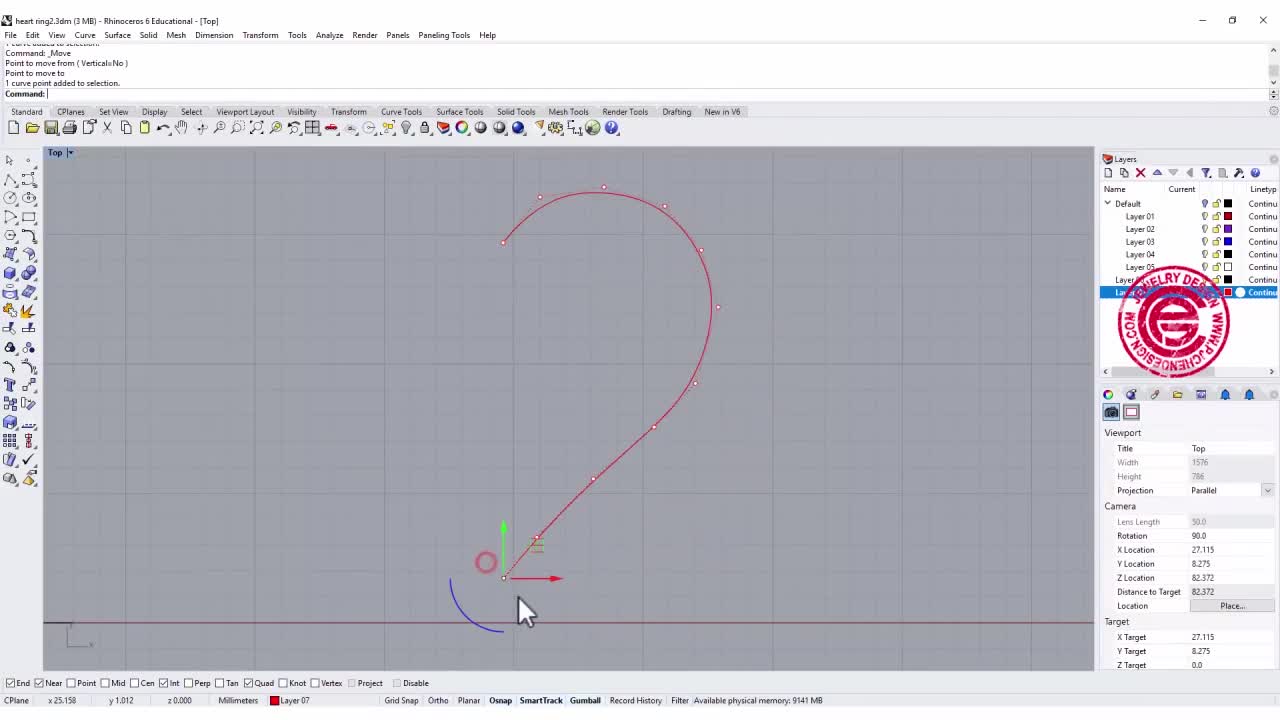Select the Pan hand tool
Image resolution: width=1280 pixels, height=720 pixels.
tap(181, 128)
